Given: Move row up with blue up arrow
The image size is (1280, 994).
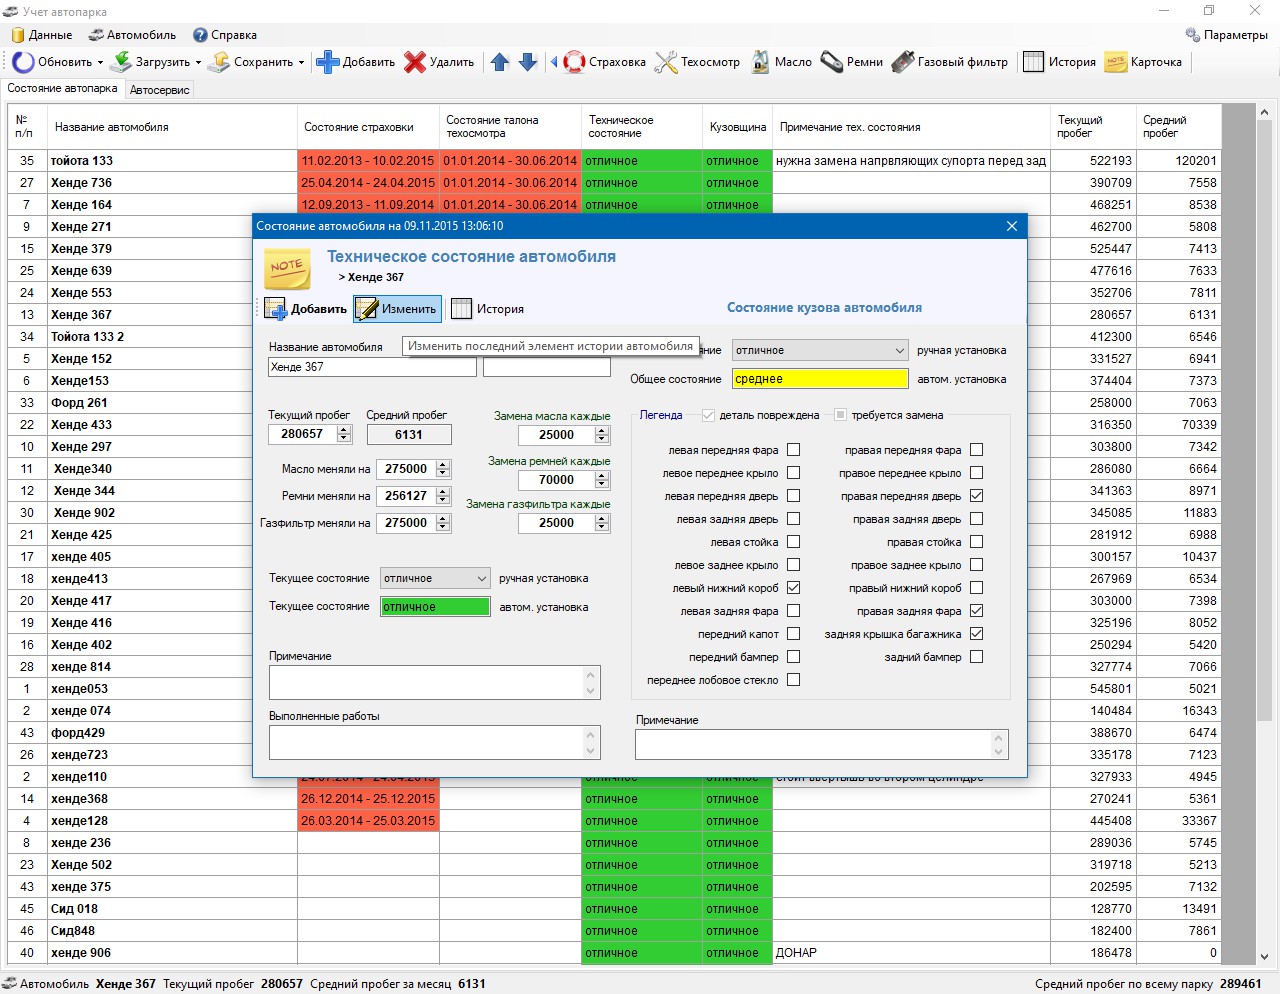Looking at the screenshot, I should (500, 62).
